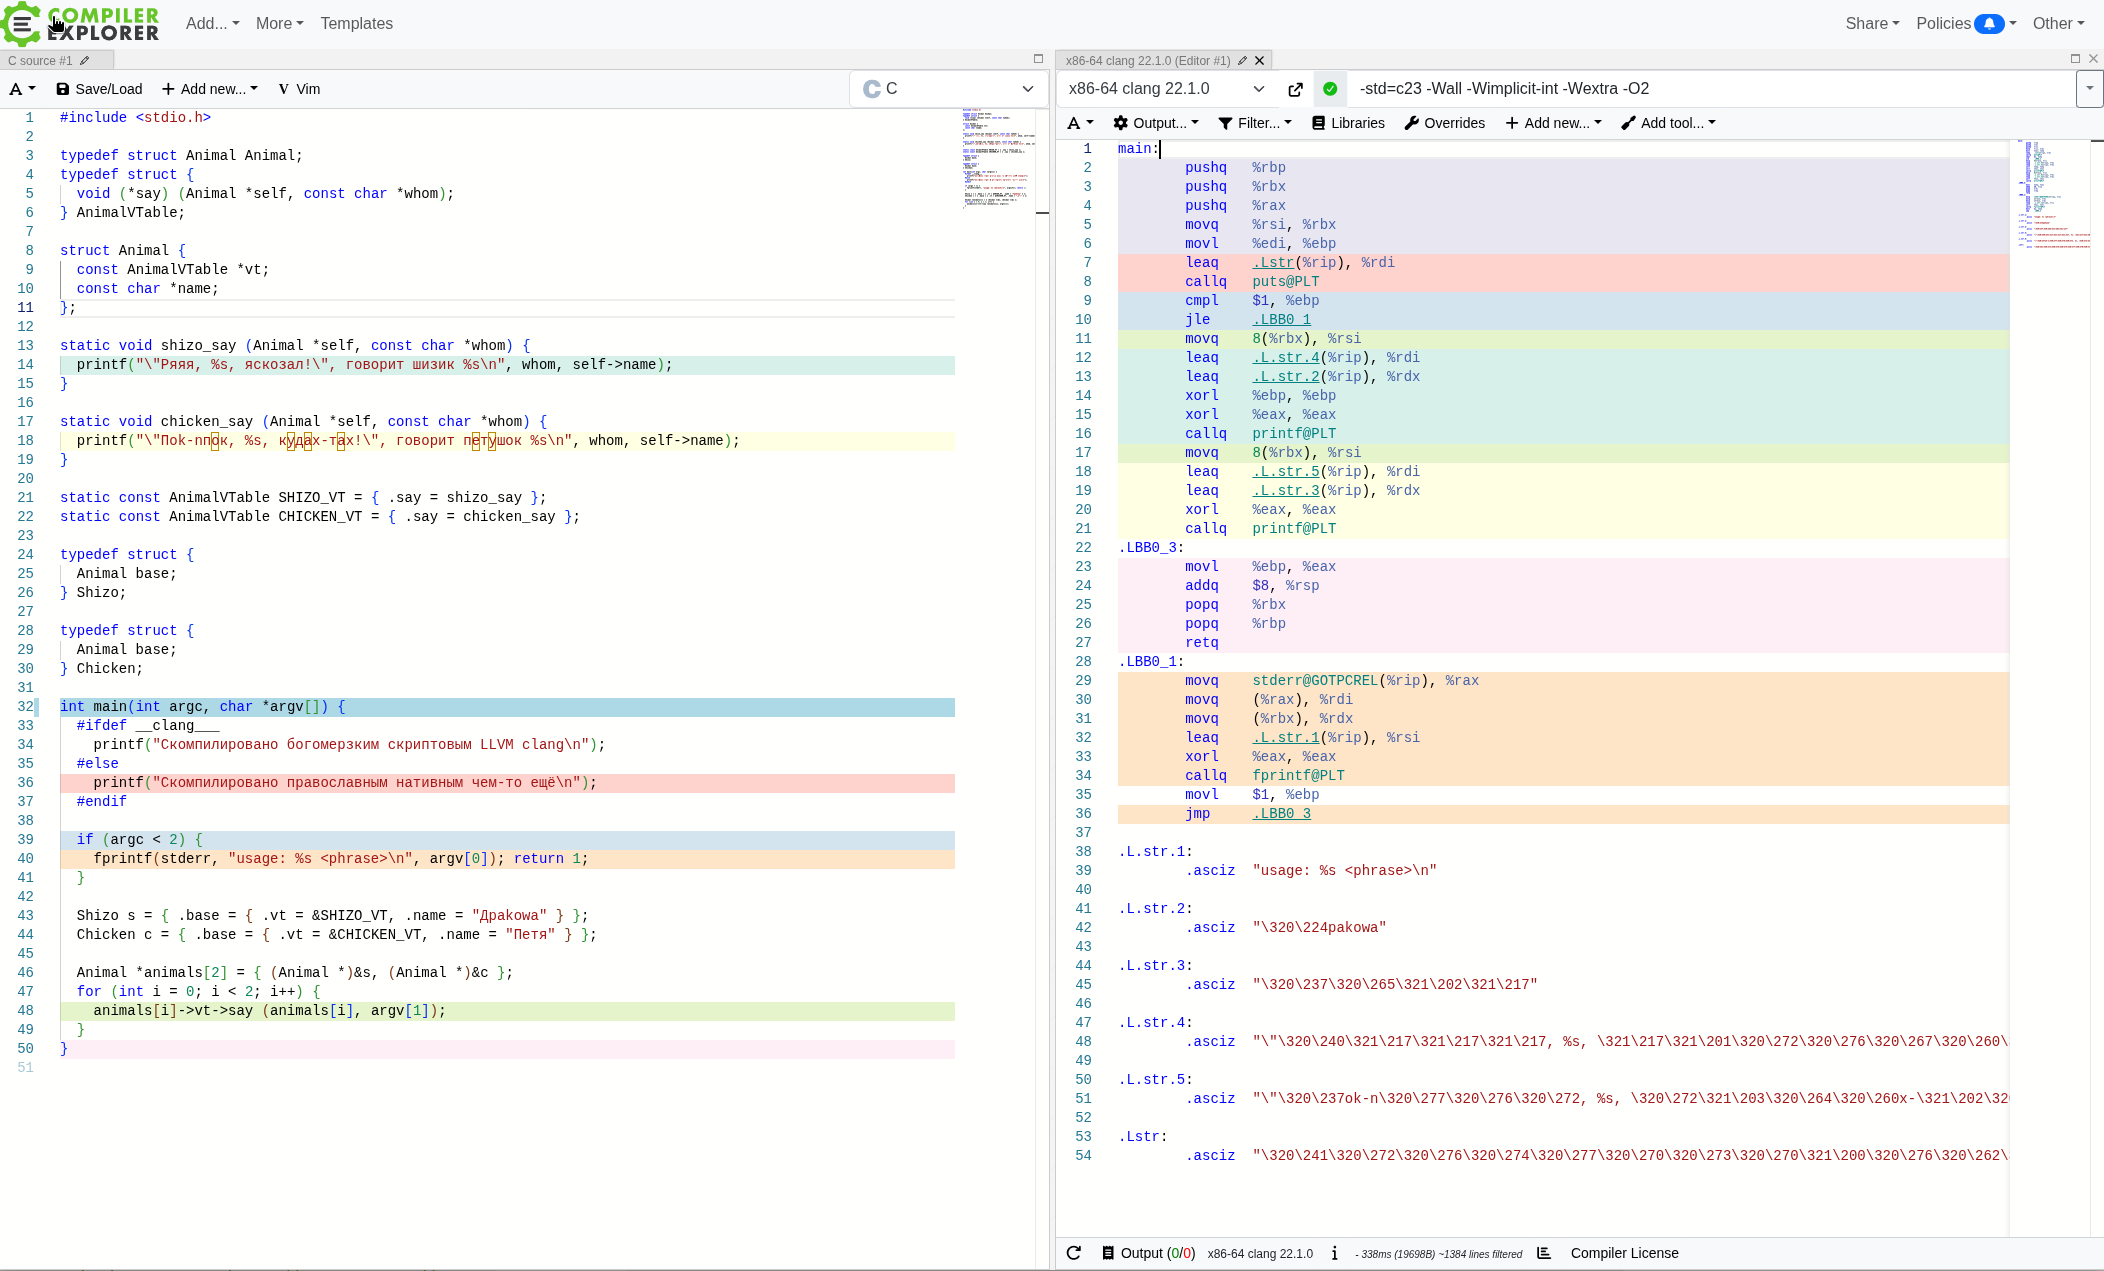This screenshot has width=2104, height=1271.
Task: Rename C source #1 tab via pencil icon
Action: pos(85,60)
